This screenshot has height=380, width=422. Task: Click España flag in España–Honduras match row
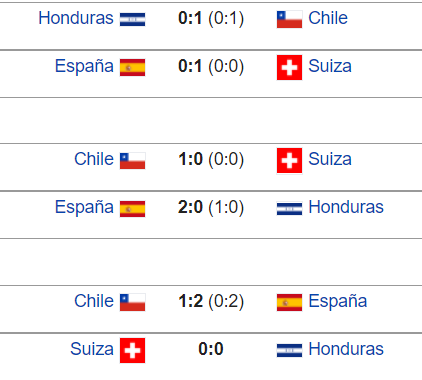click(132, 209)
